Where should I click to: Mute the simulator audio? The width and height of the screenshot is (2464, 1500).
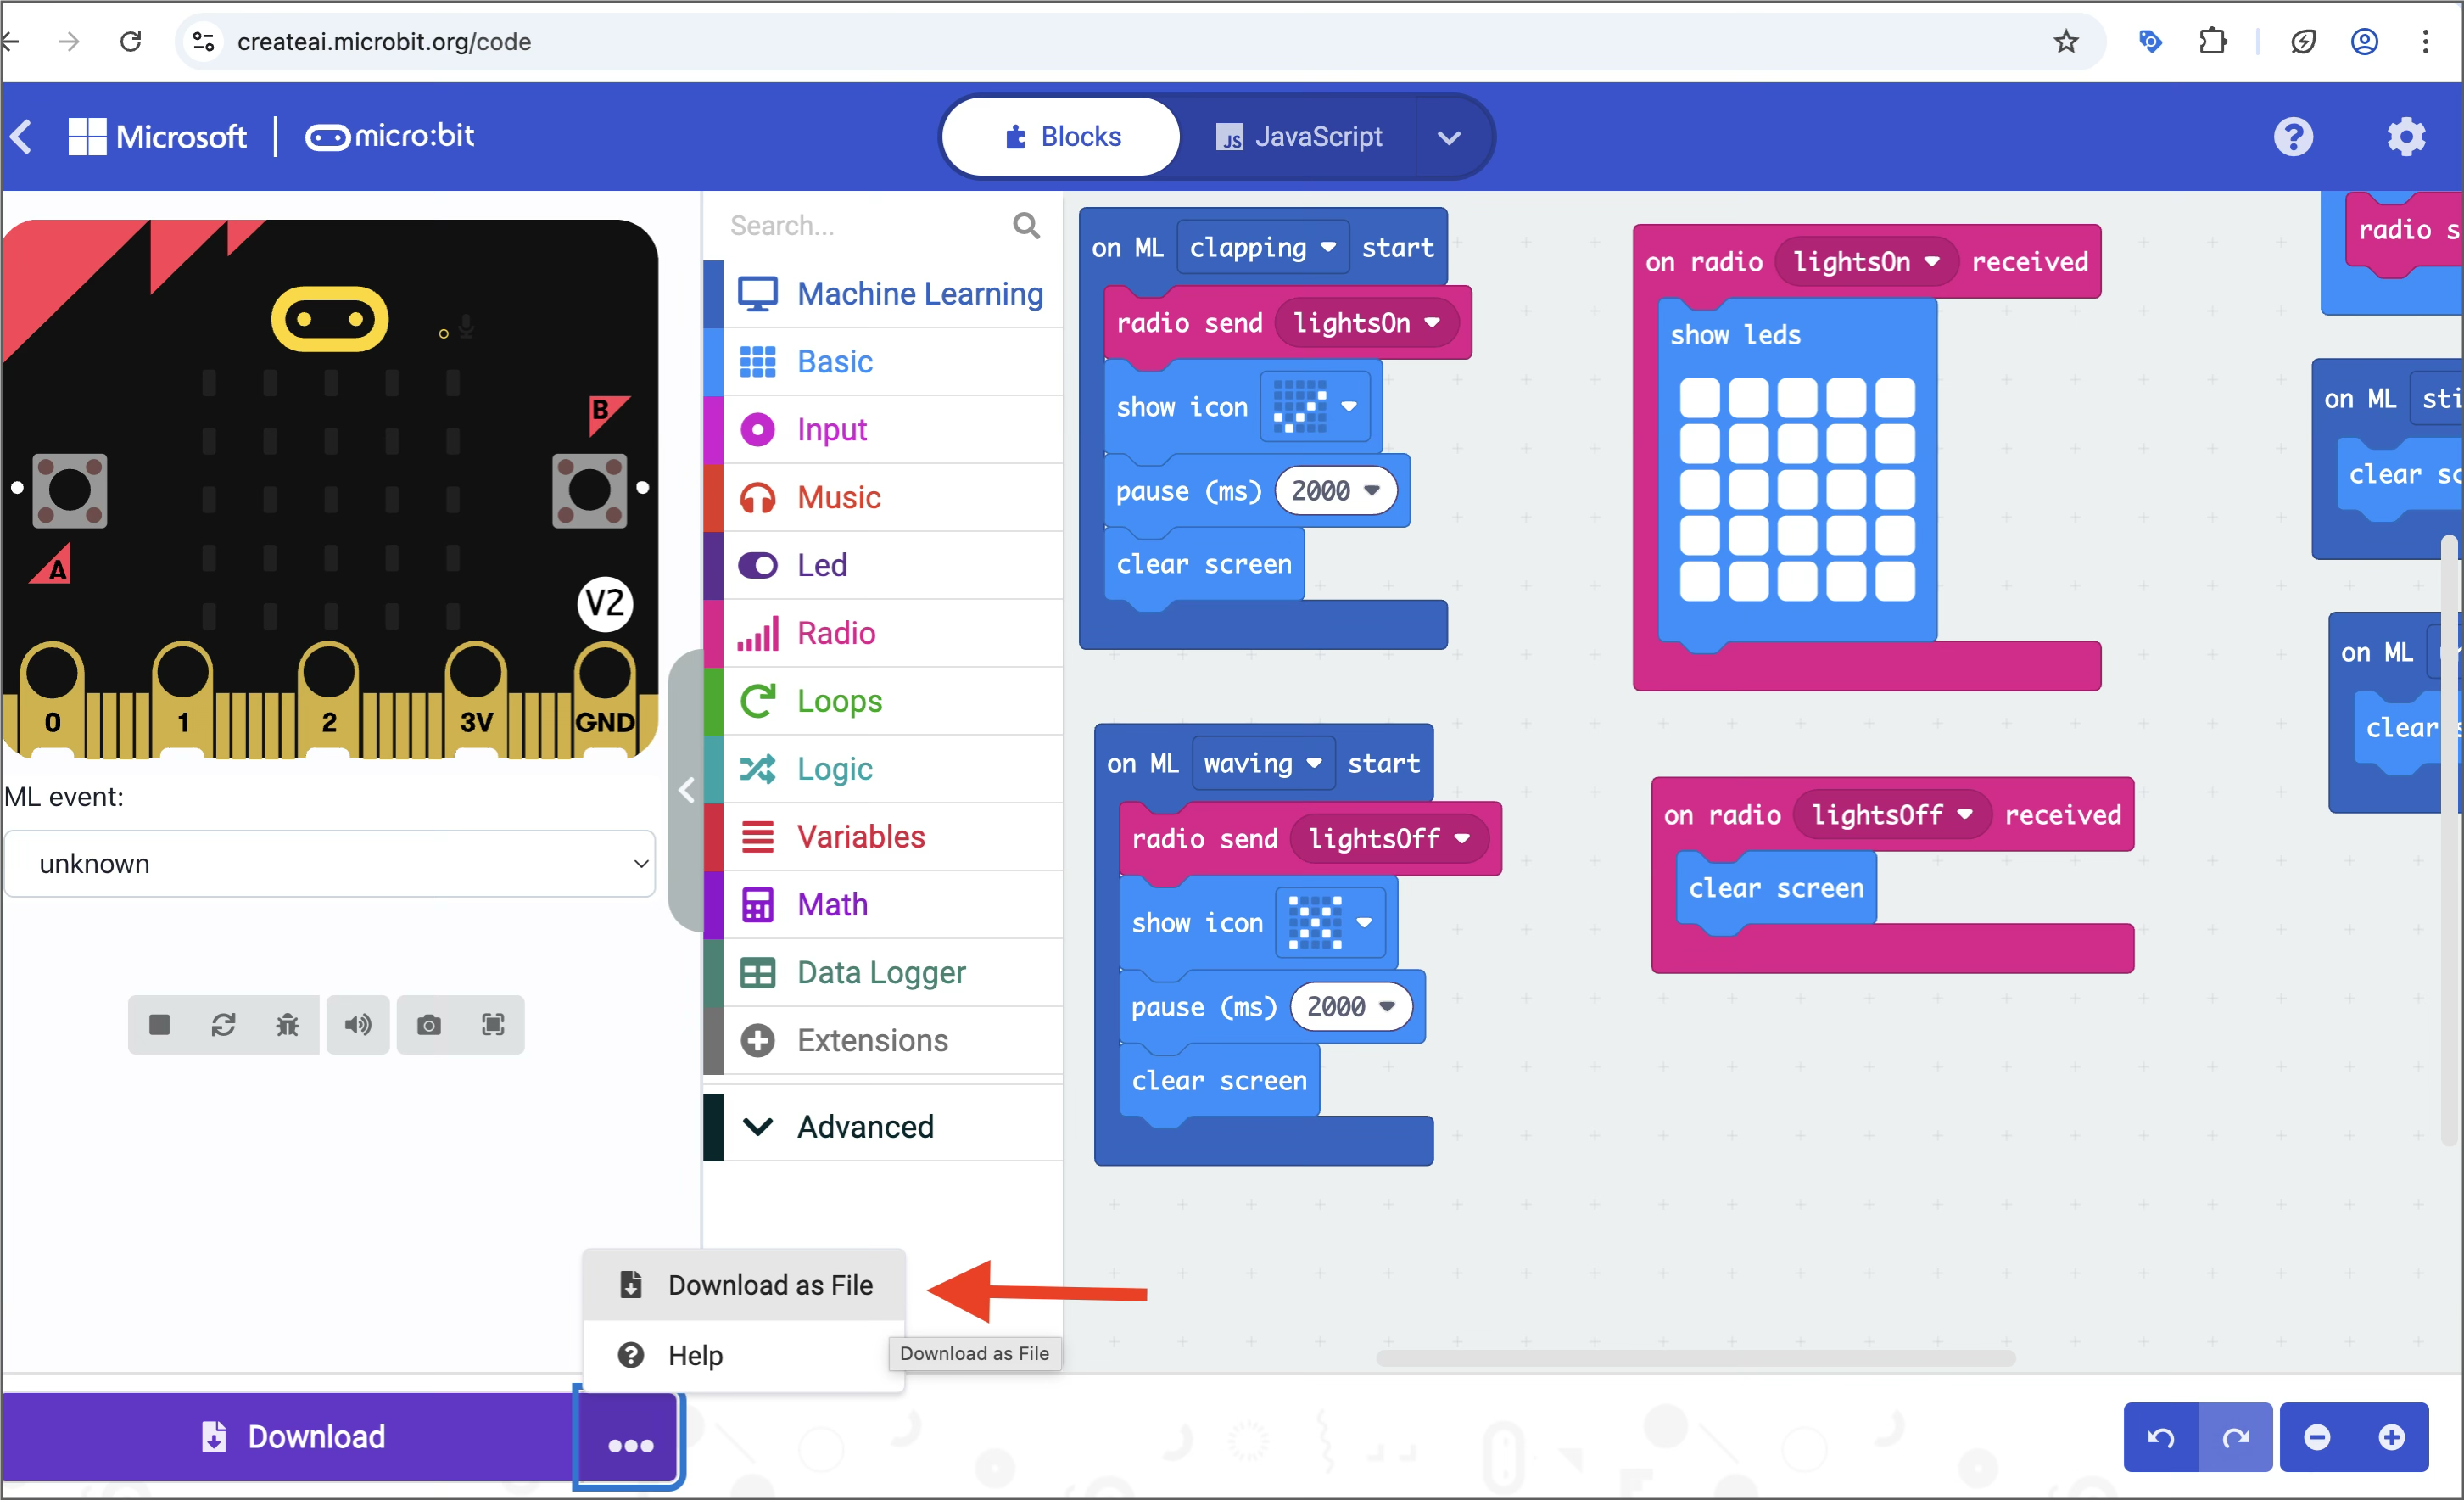[x=358, y=1024]
